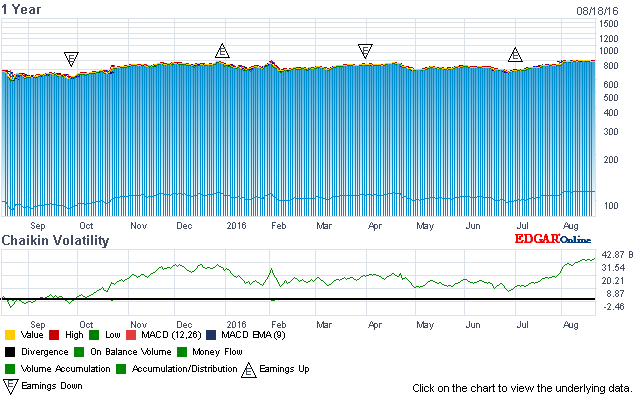Click the 'MACD EMA (9)' legend label

coord(254,335)
